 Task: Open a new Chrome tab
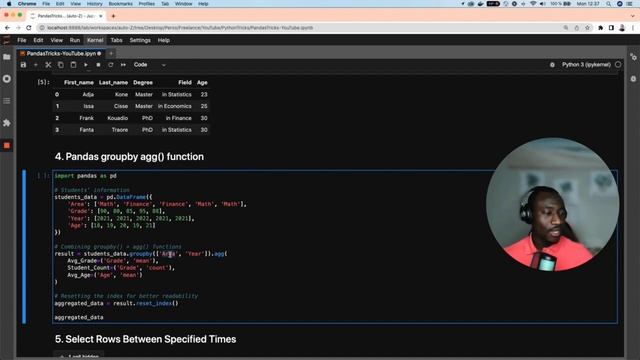pyautogui.click(x=113, y=16)
